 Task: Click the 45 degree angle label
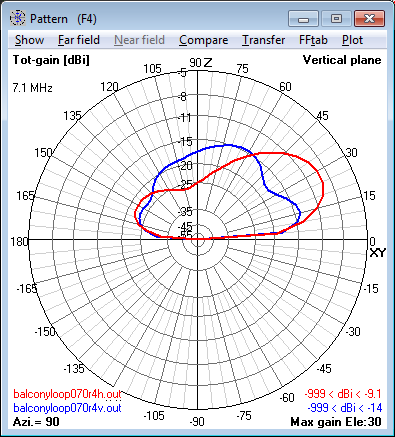(322, 116)
